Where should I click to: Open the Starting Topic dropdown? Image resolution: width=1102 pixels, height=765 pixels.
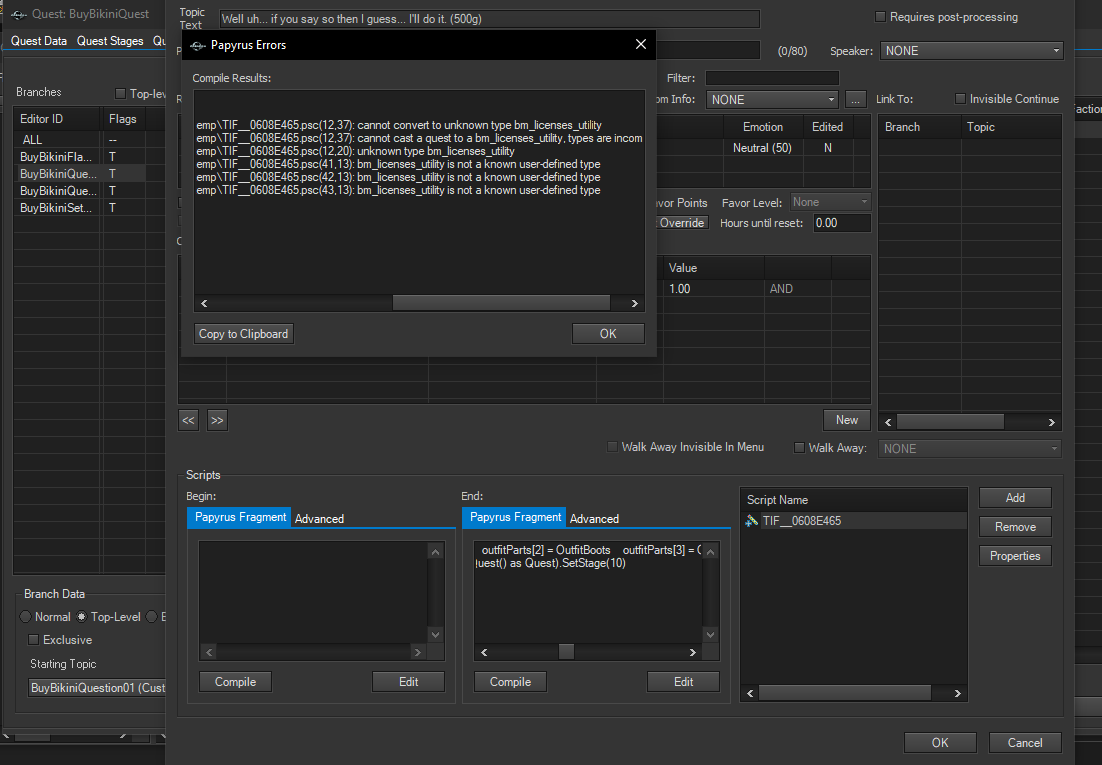click(97, 688)
